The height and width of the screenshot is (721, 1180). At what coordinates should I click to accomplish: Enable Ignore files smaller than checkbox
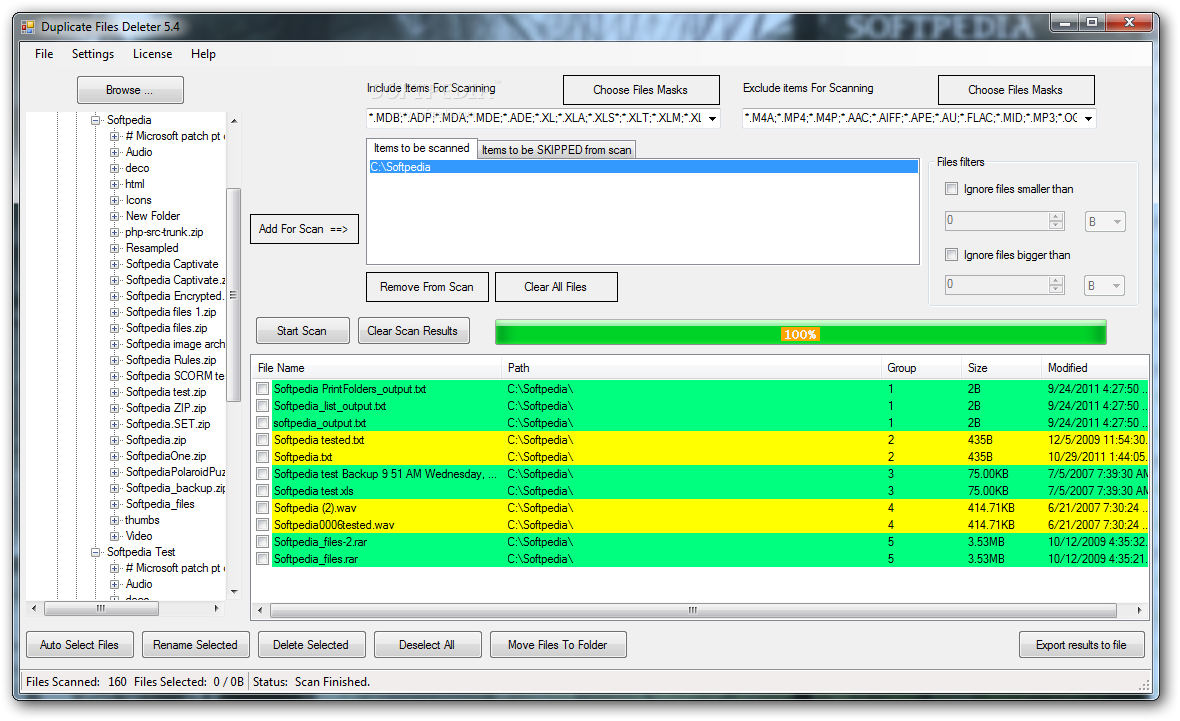pos(951,189)
